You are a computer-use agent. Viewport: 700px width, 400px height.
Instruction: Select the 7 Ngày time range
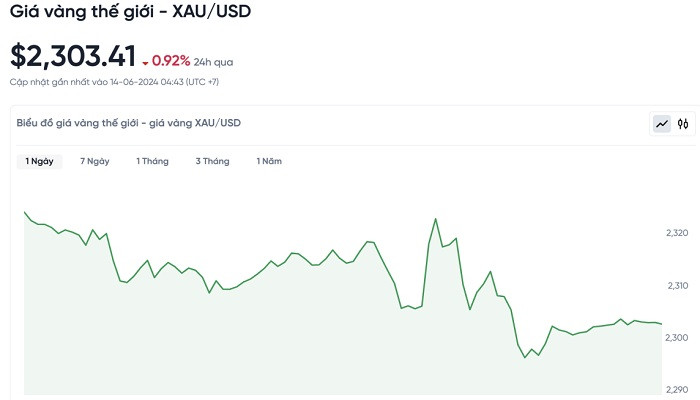pyautogui.click(x=95, y=161)
